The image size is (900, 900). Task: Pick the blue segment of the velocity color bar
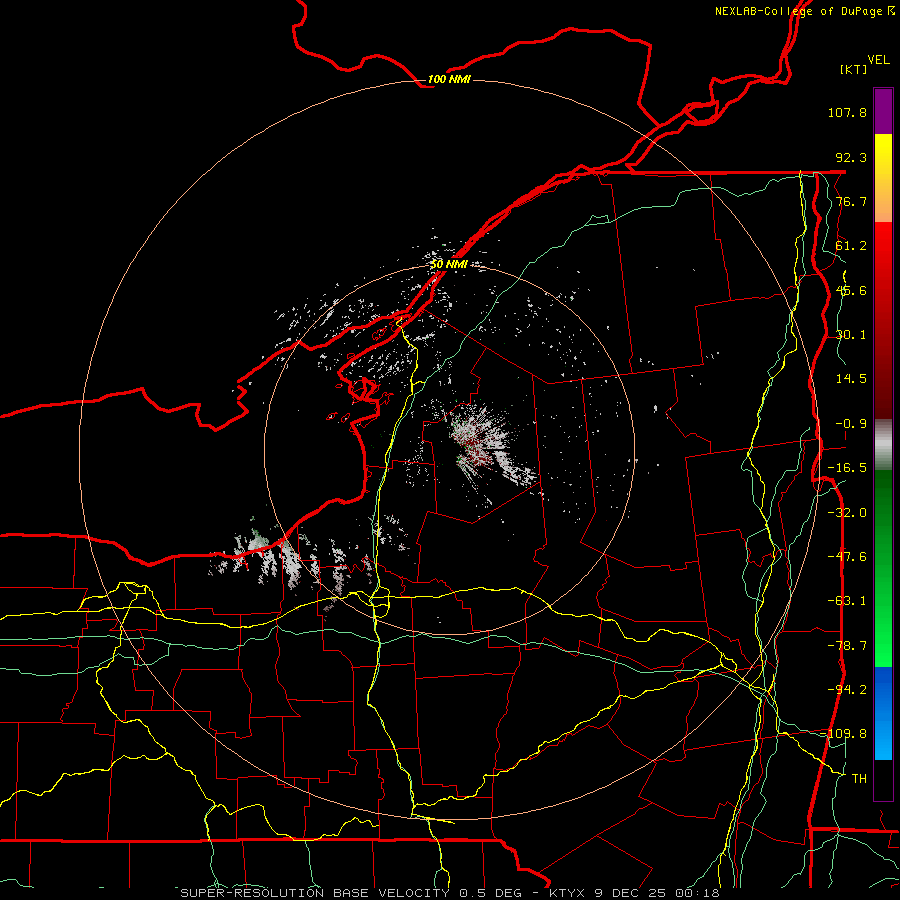point(883,713)
